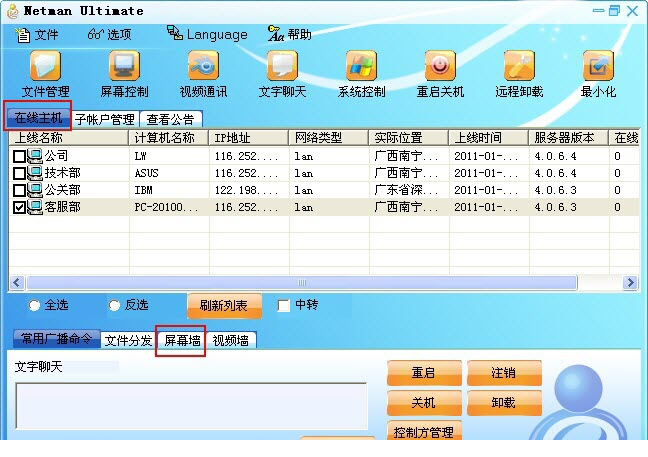The height and width of the screenshot is (457, 648).
Task: Click computer name cell IBM
Action: [x=143, y=190]
